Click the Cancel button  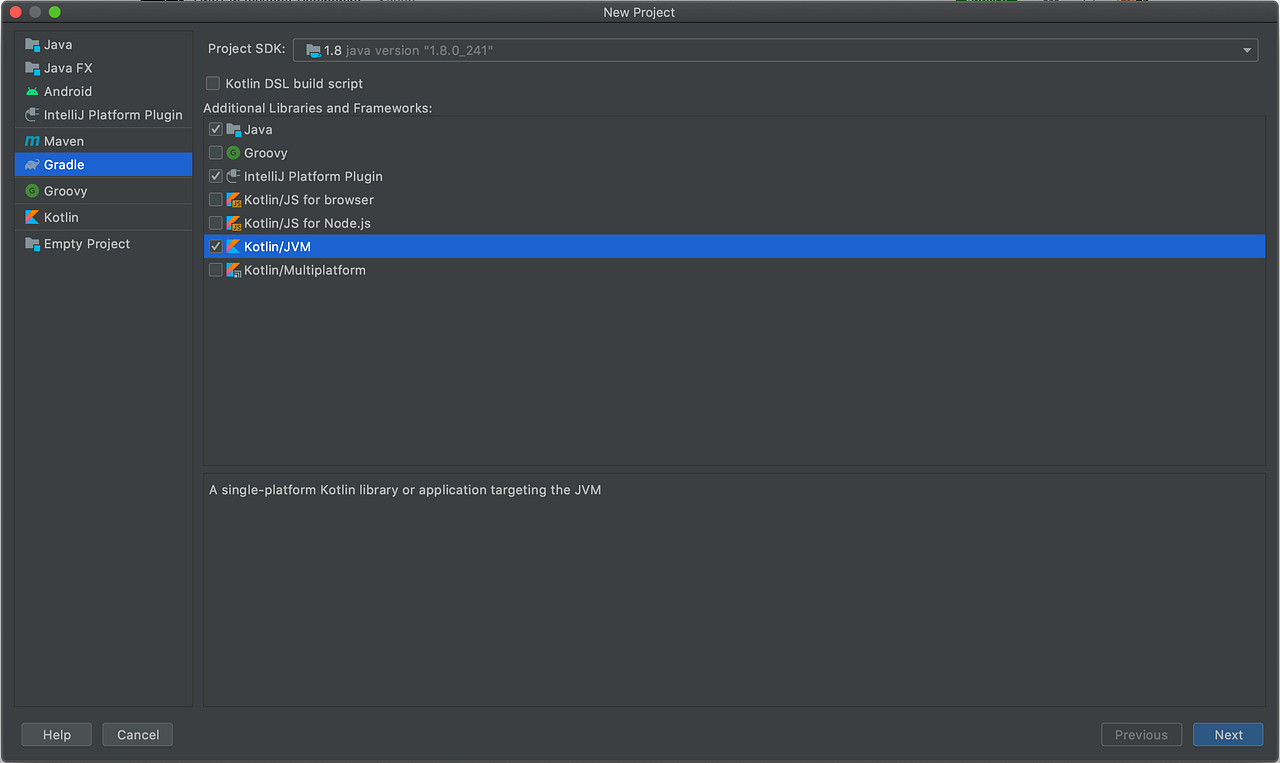[x=137, y=734]
